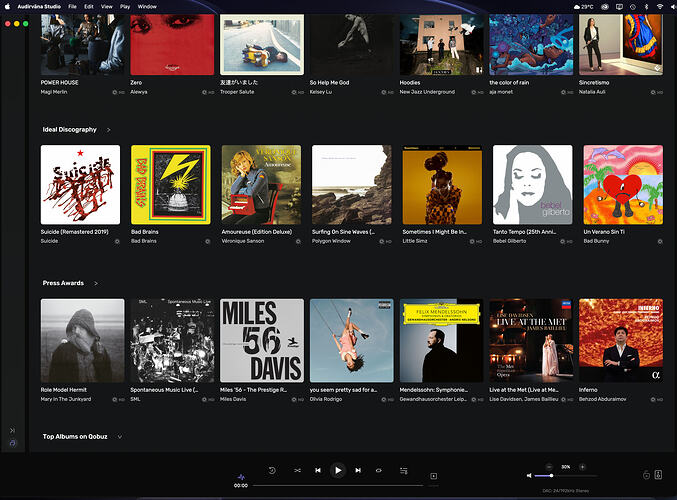The image size is (677, 500).
Task: Click the Wi-Fi icon in the menu bar
Action: pos(660,6)
